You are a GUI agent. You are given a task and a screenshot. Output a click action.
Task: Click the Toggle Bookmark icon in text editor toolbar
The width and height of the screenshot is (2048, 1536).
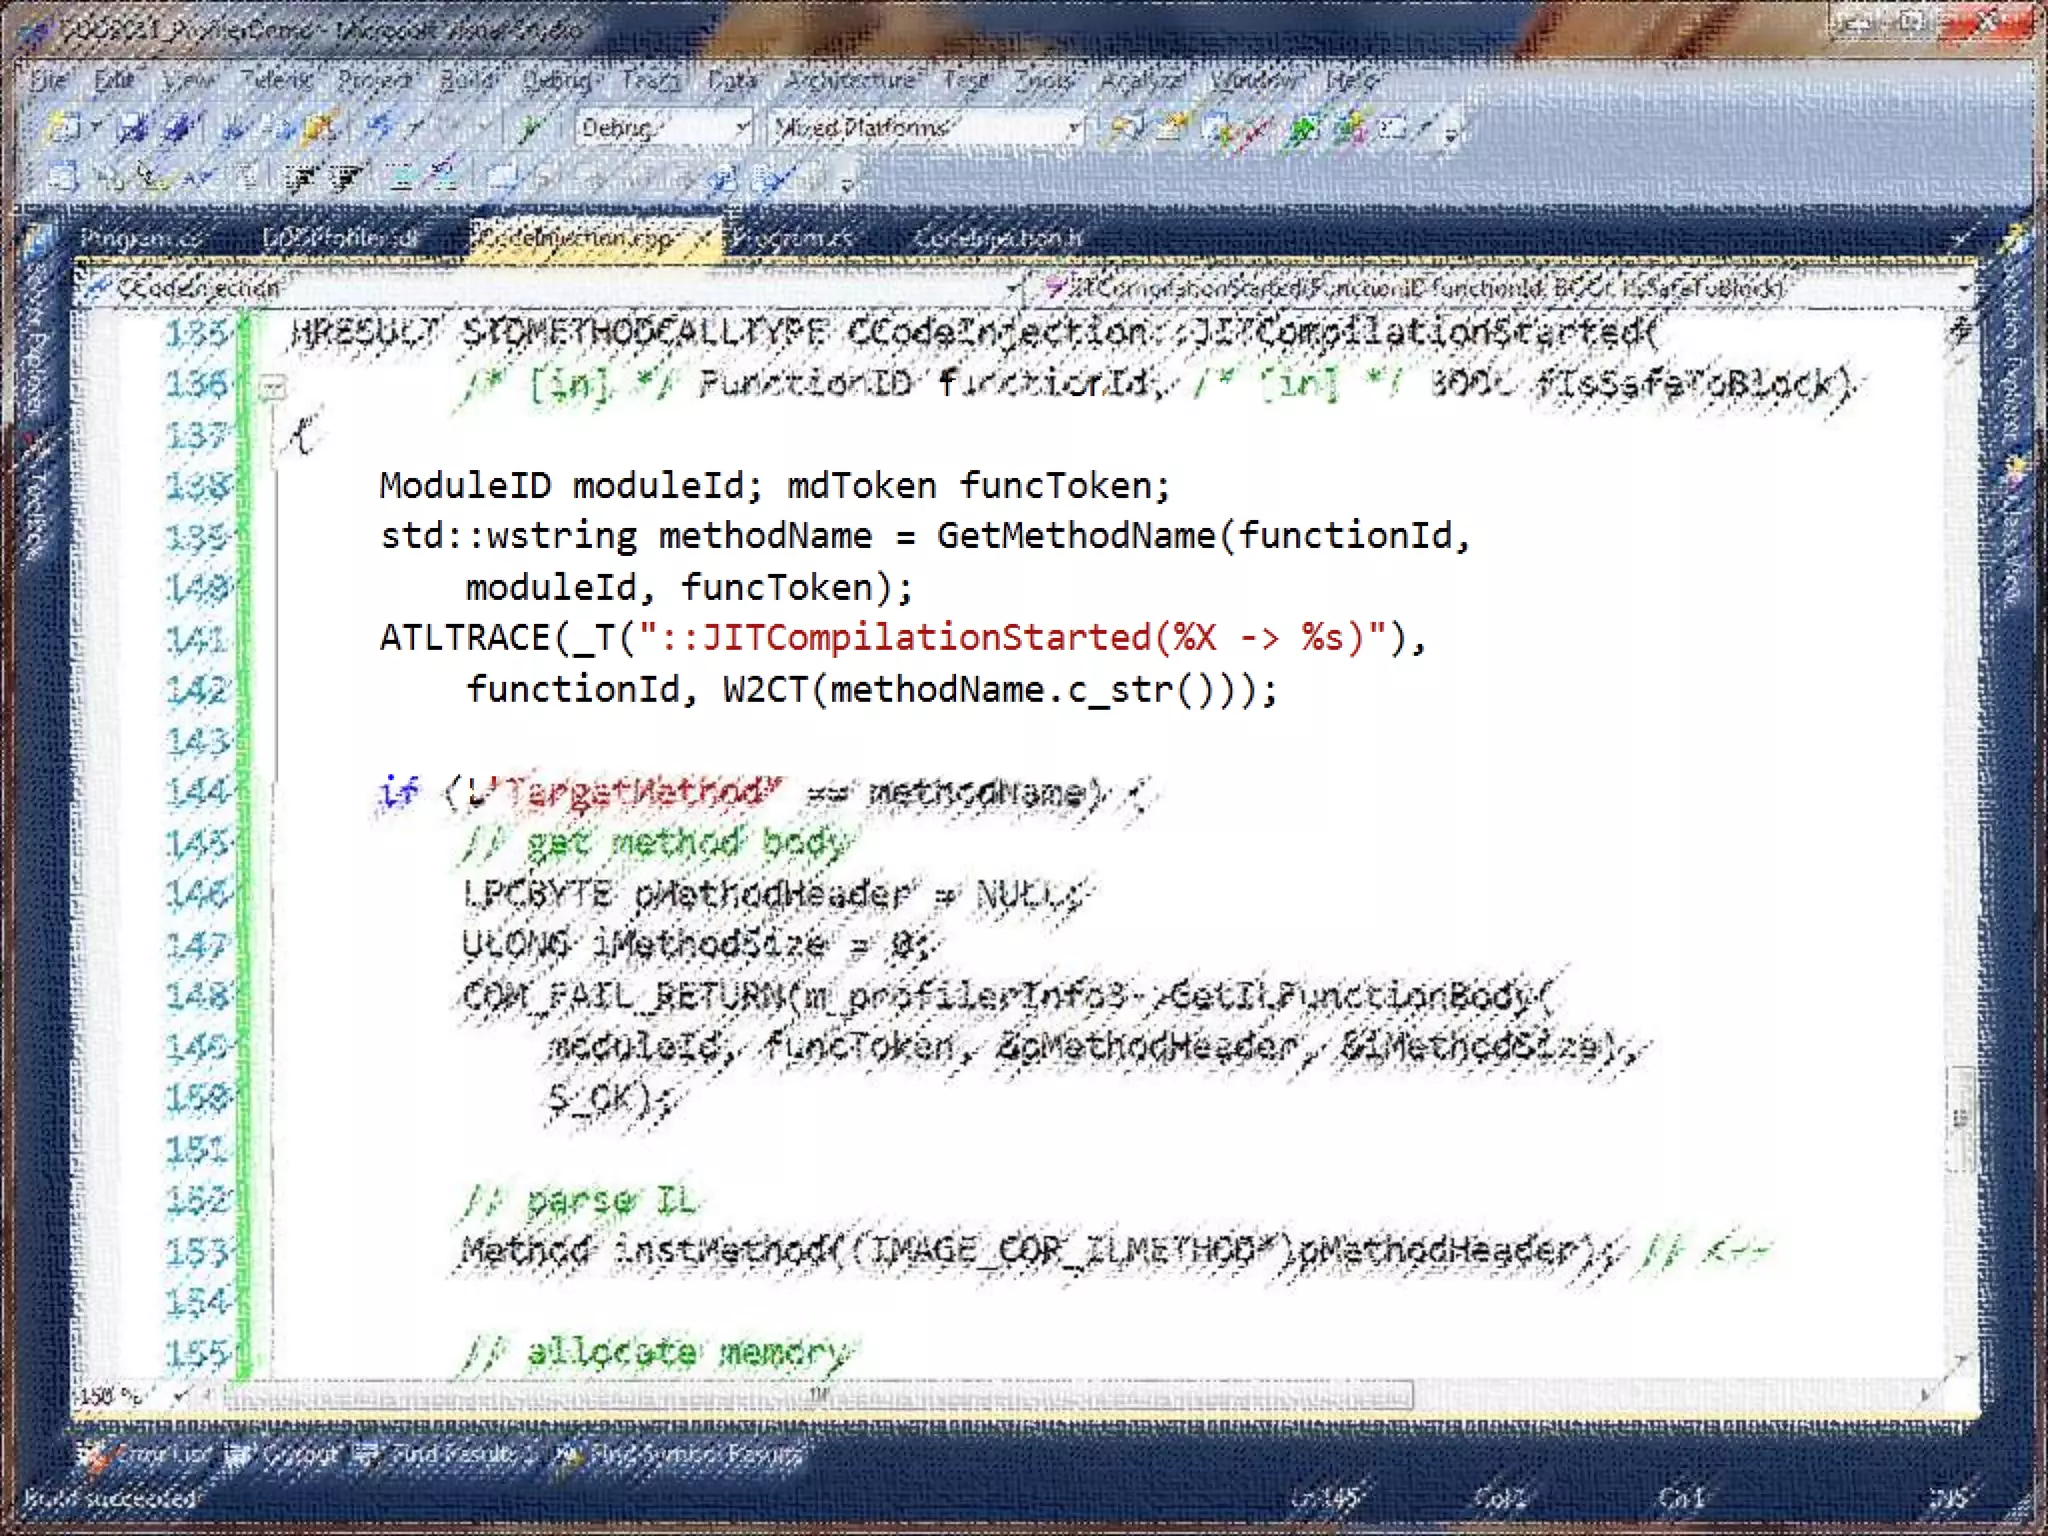(505, 180)
